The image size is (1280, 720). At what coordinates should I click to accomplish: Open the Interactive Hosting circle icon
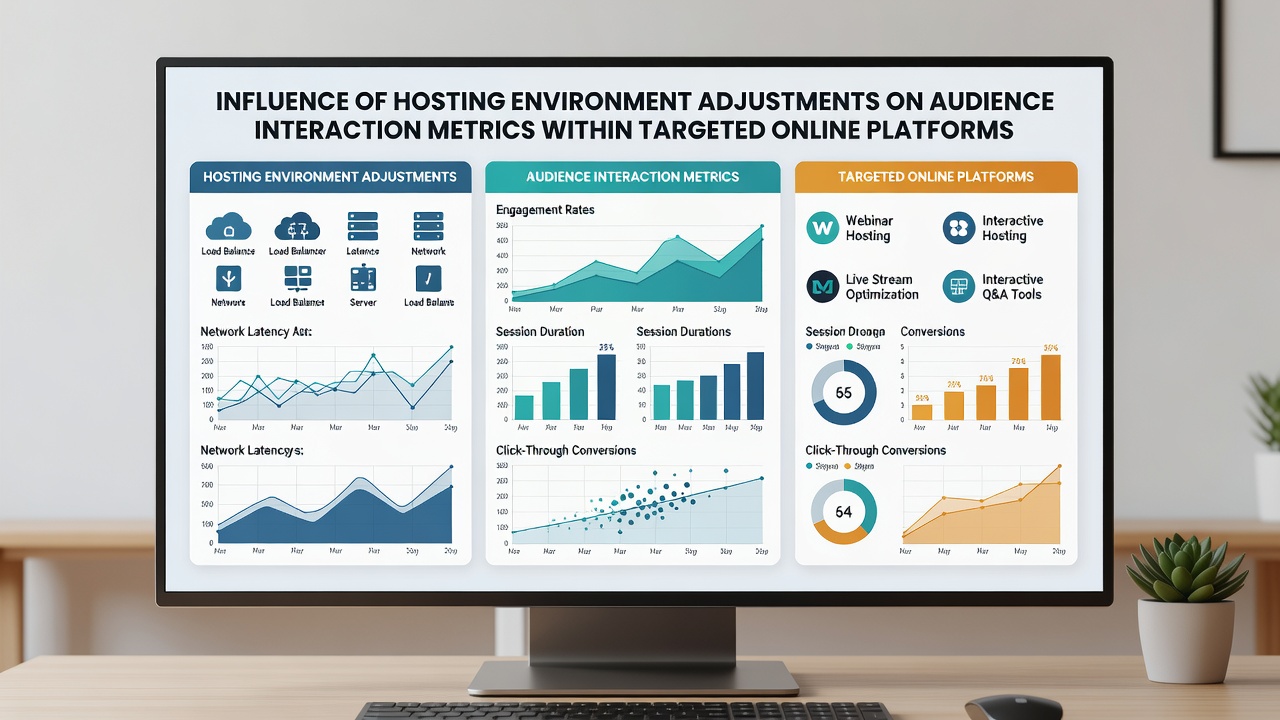959,228
